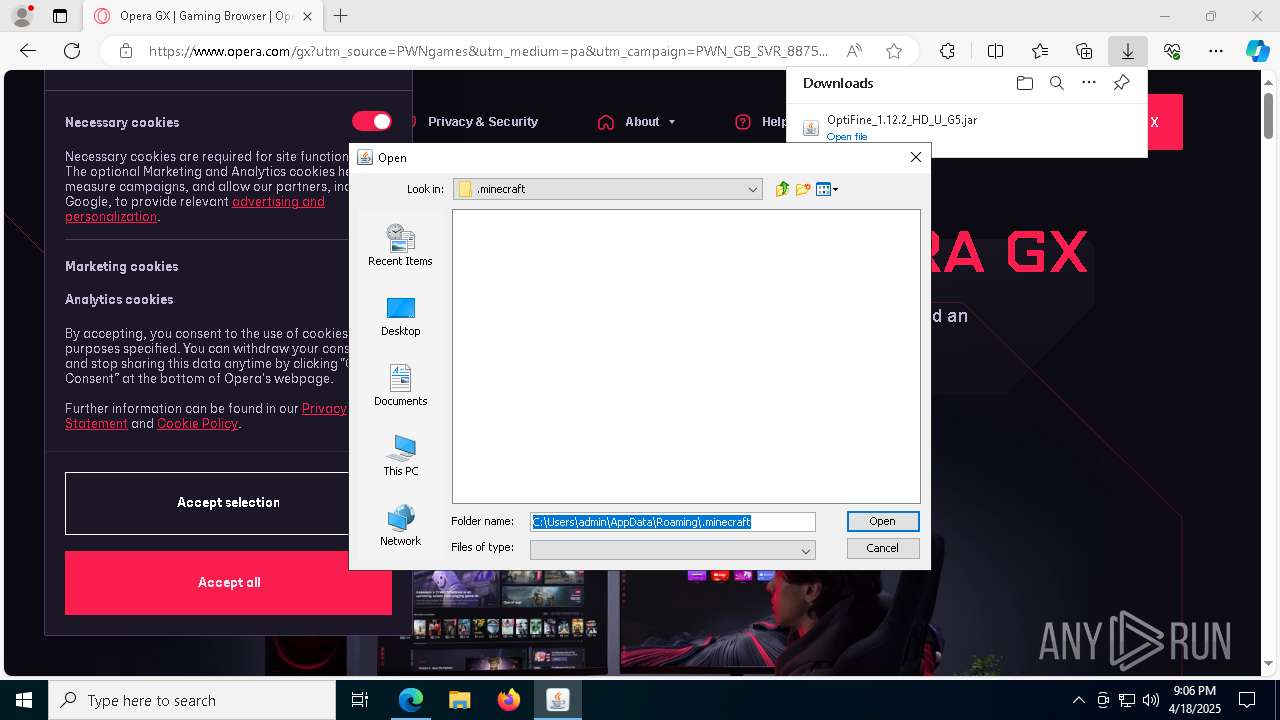Click Java app icon on taskbar
This screenshot has width=1280, height=720.
point(558,700)
